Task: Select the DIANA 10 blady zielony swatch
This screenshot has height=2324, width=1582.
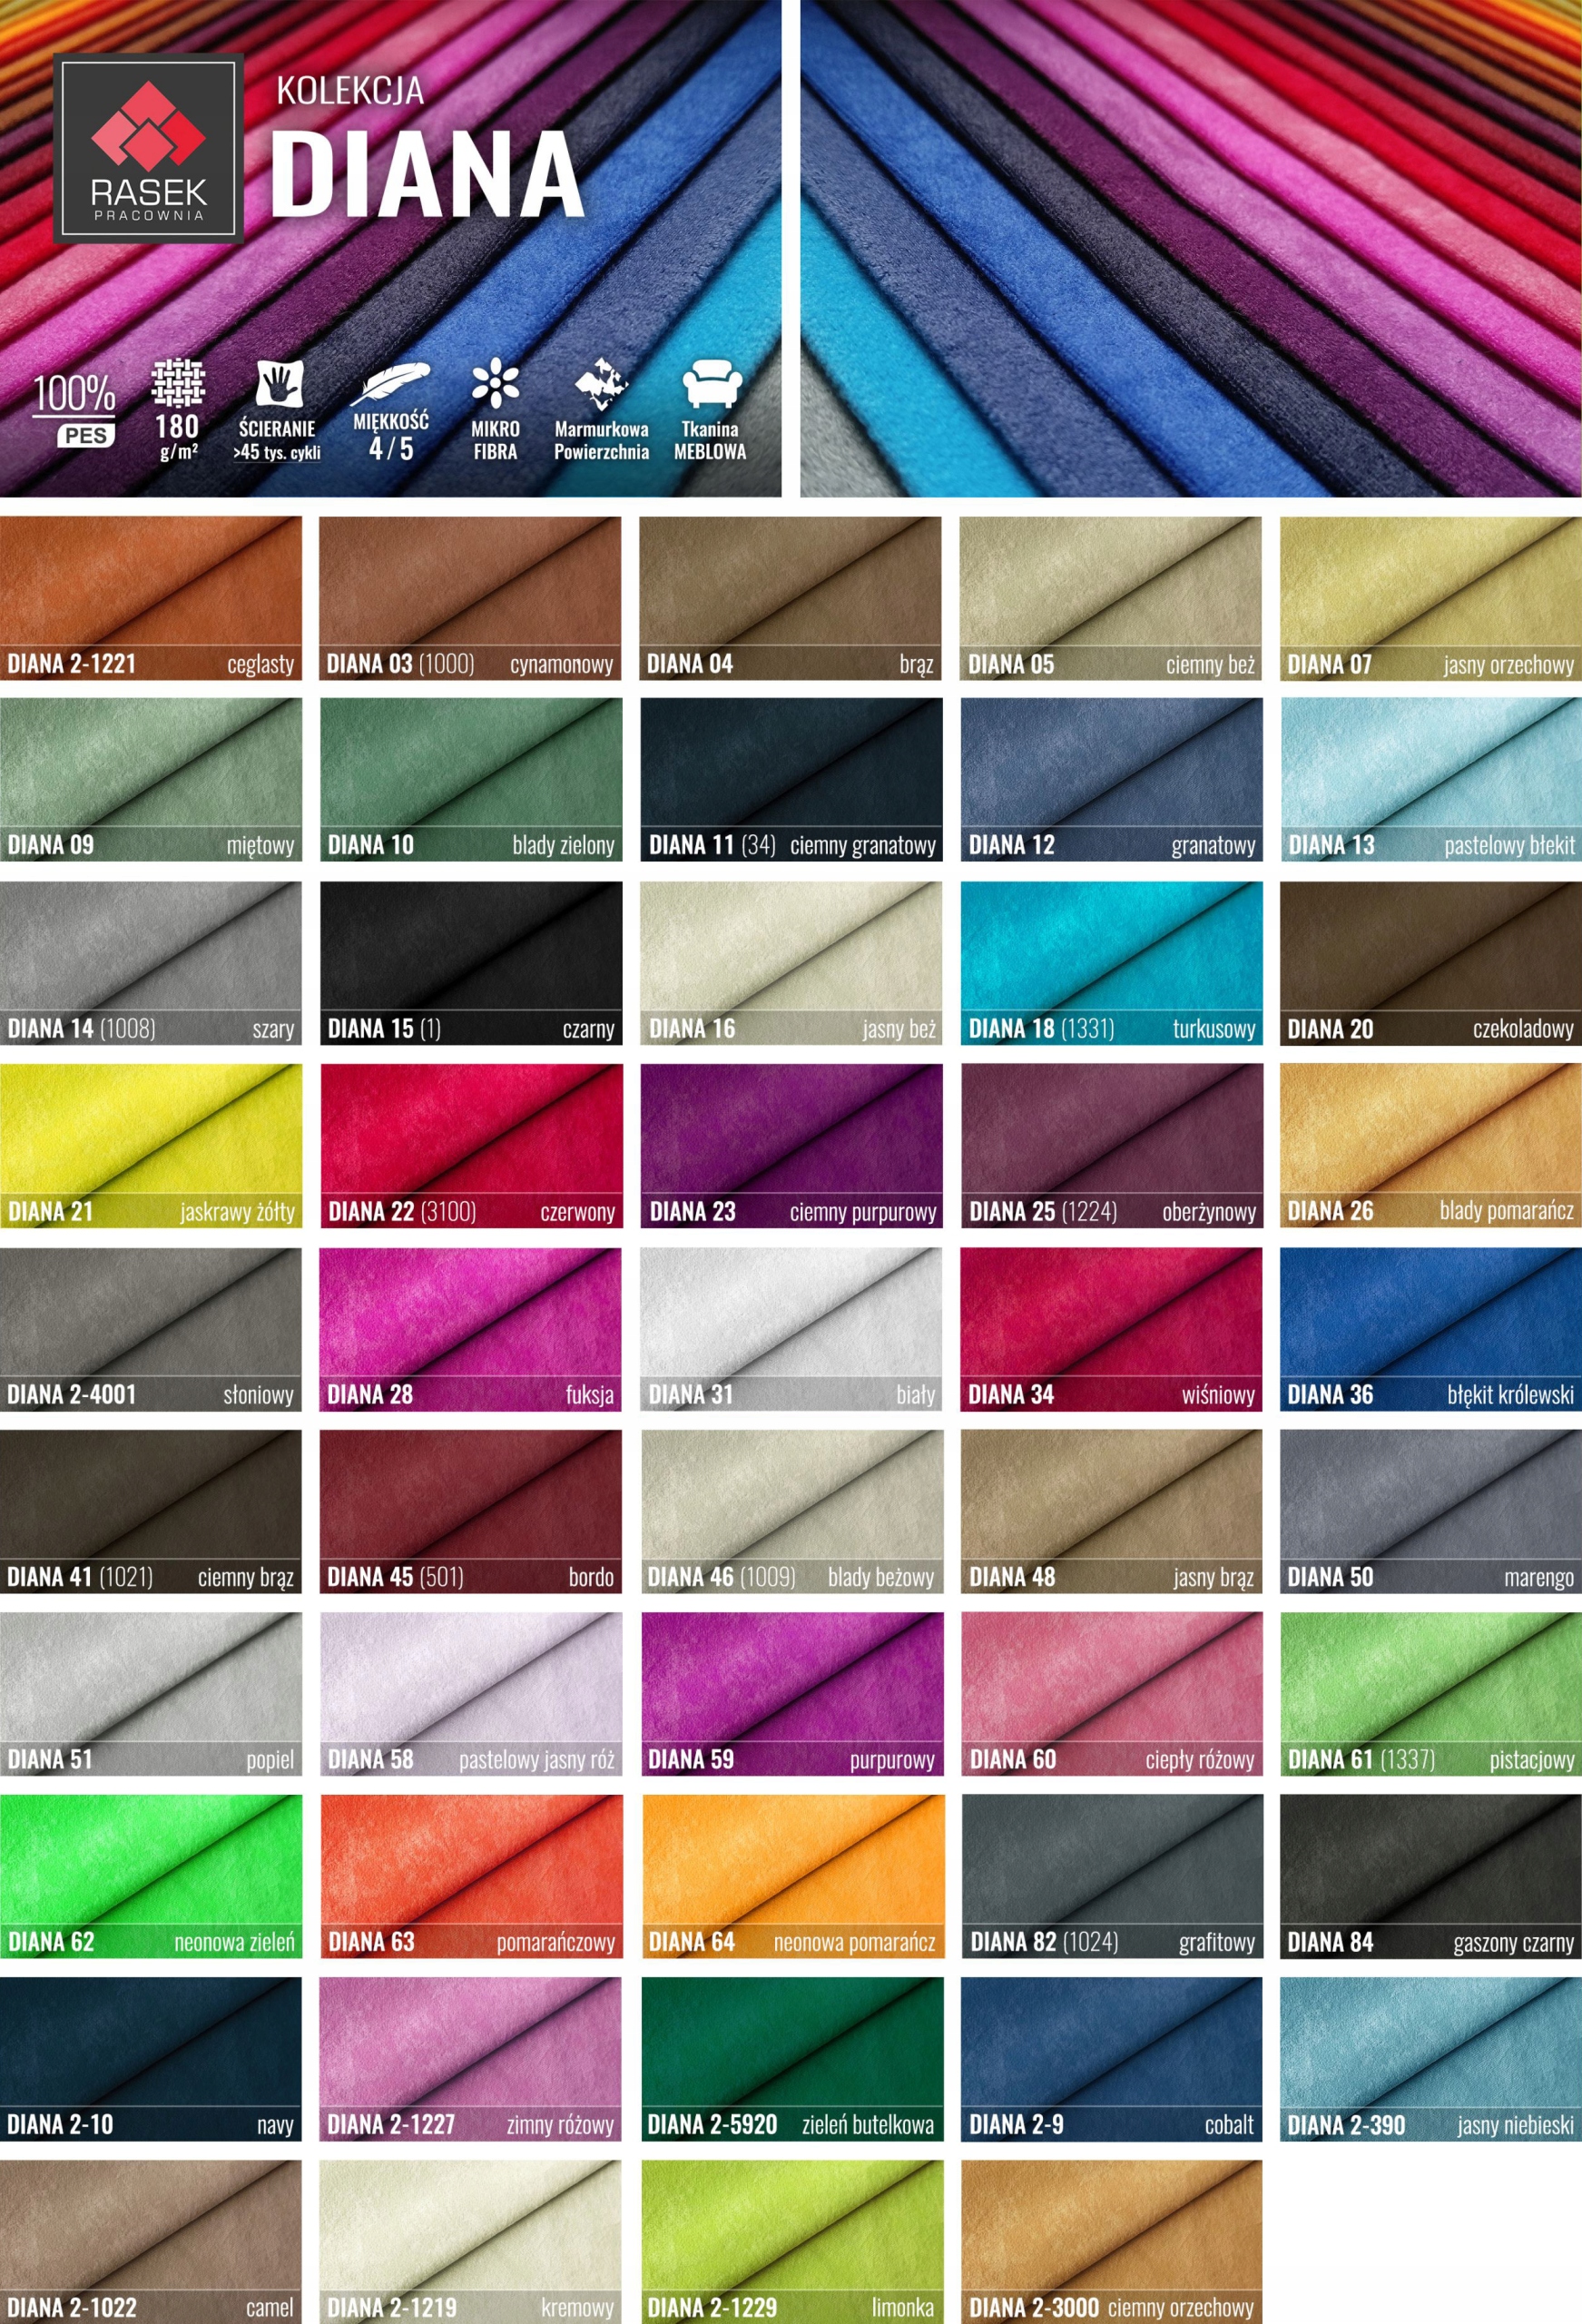Action: point(471,780)
